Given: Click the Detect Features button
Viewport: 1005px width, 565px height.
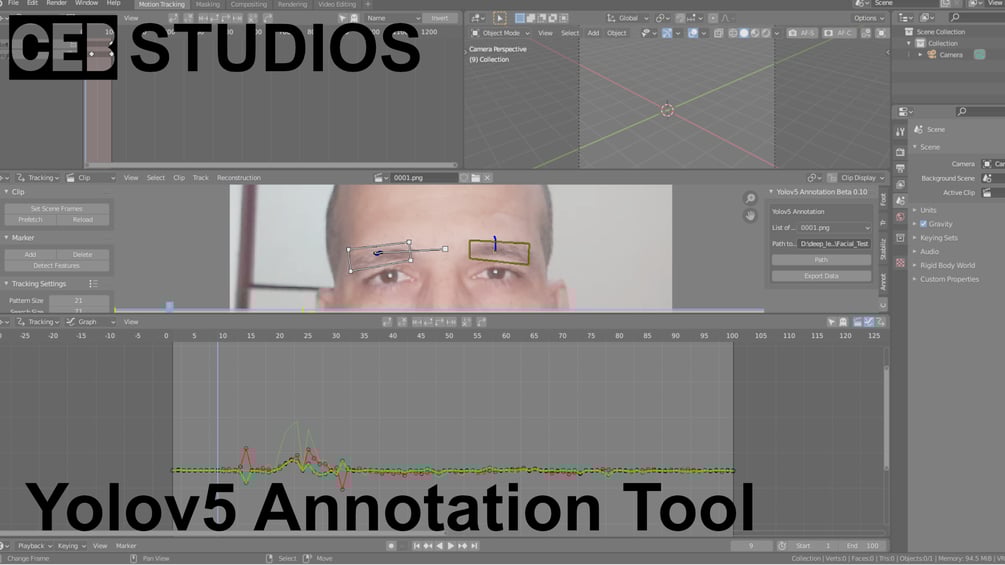Looking at the screenshot, I should pos(56,265).
